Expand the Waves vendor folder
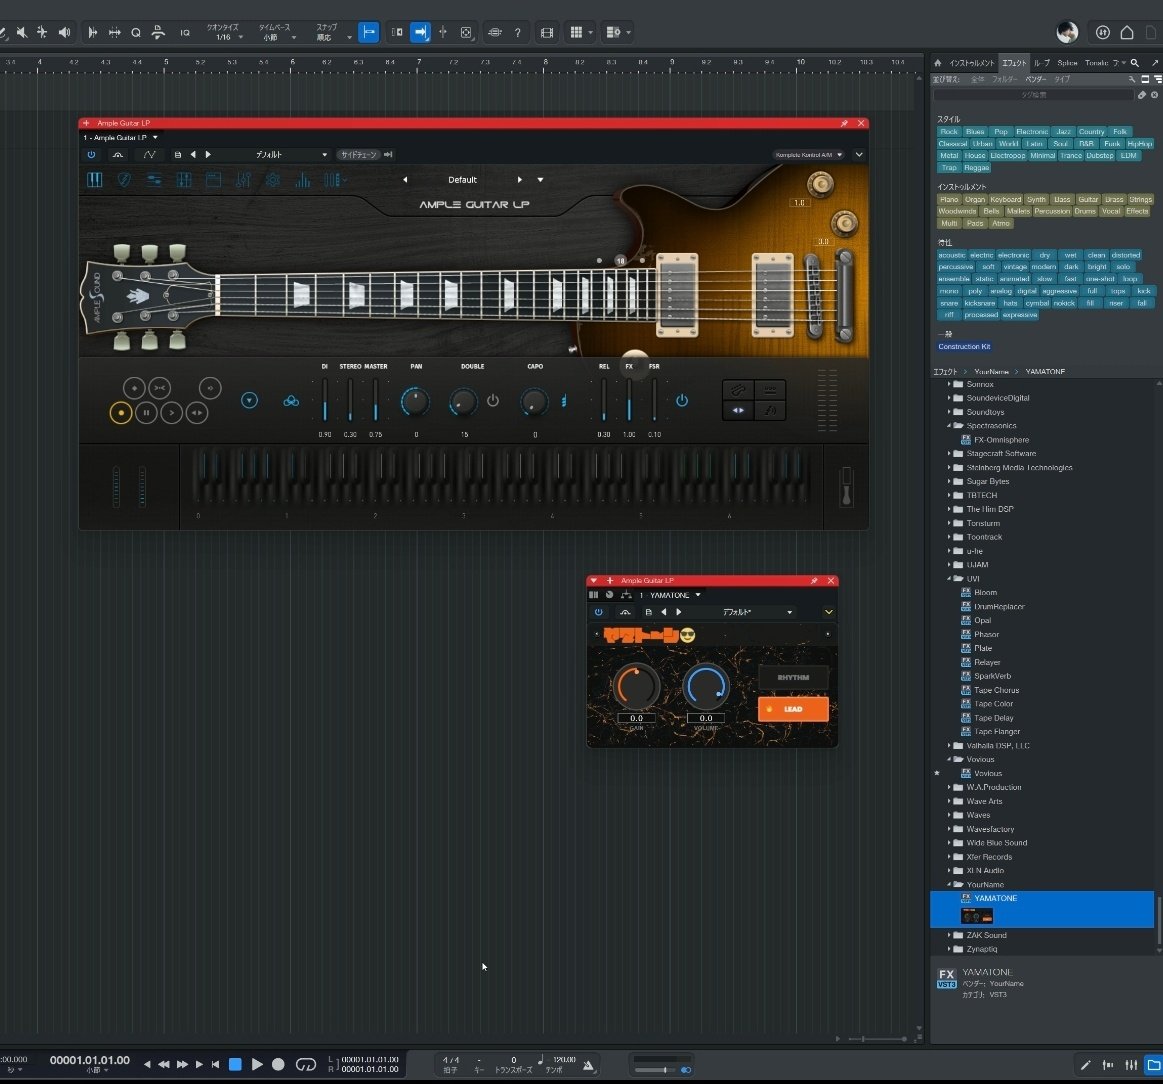This screenshot has width=1163, height=1084. 949,815
